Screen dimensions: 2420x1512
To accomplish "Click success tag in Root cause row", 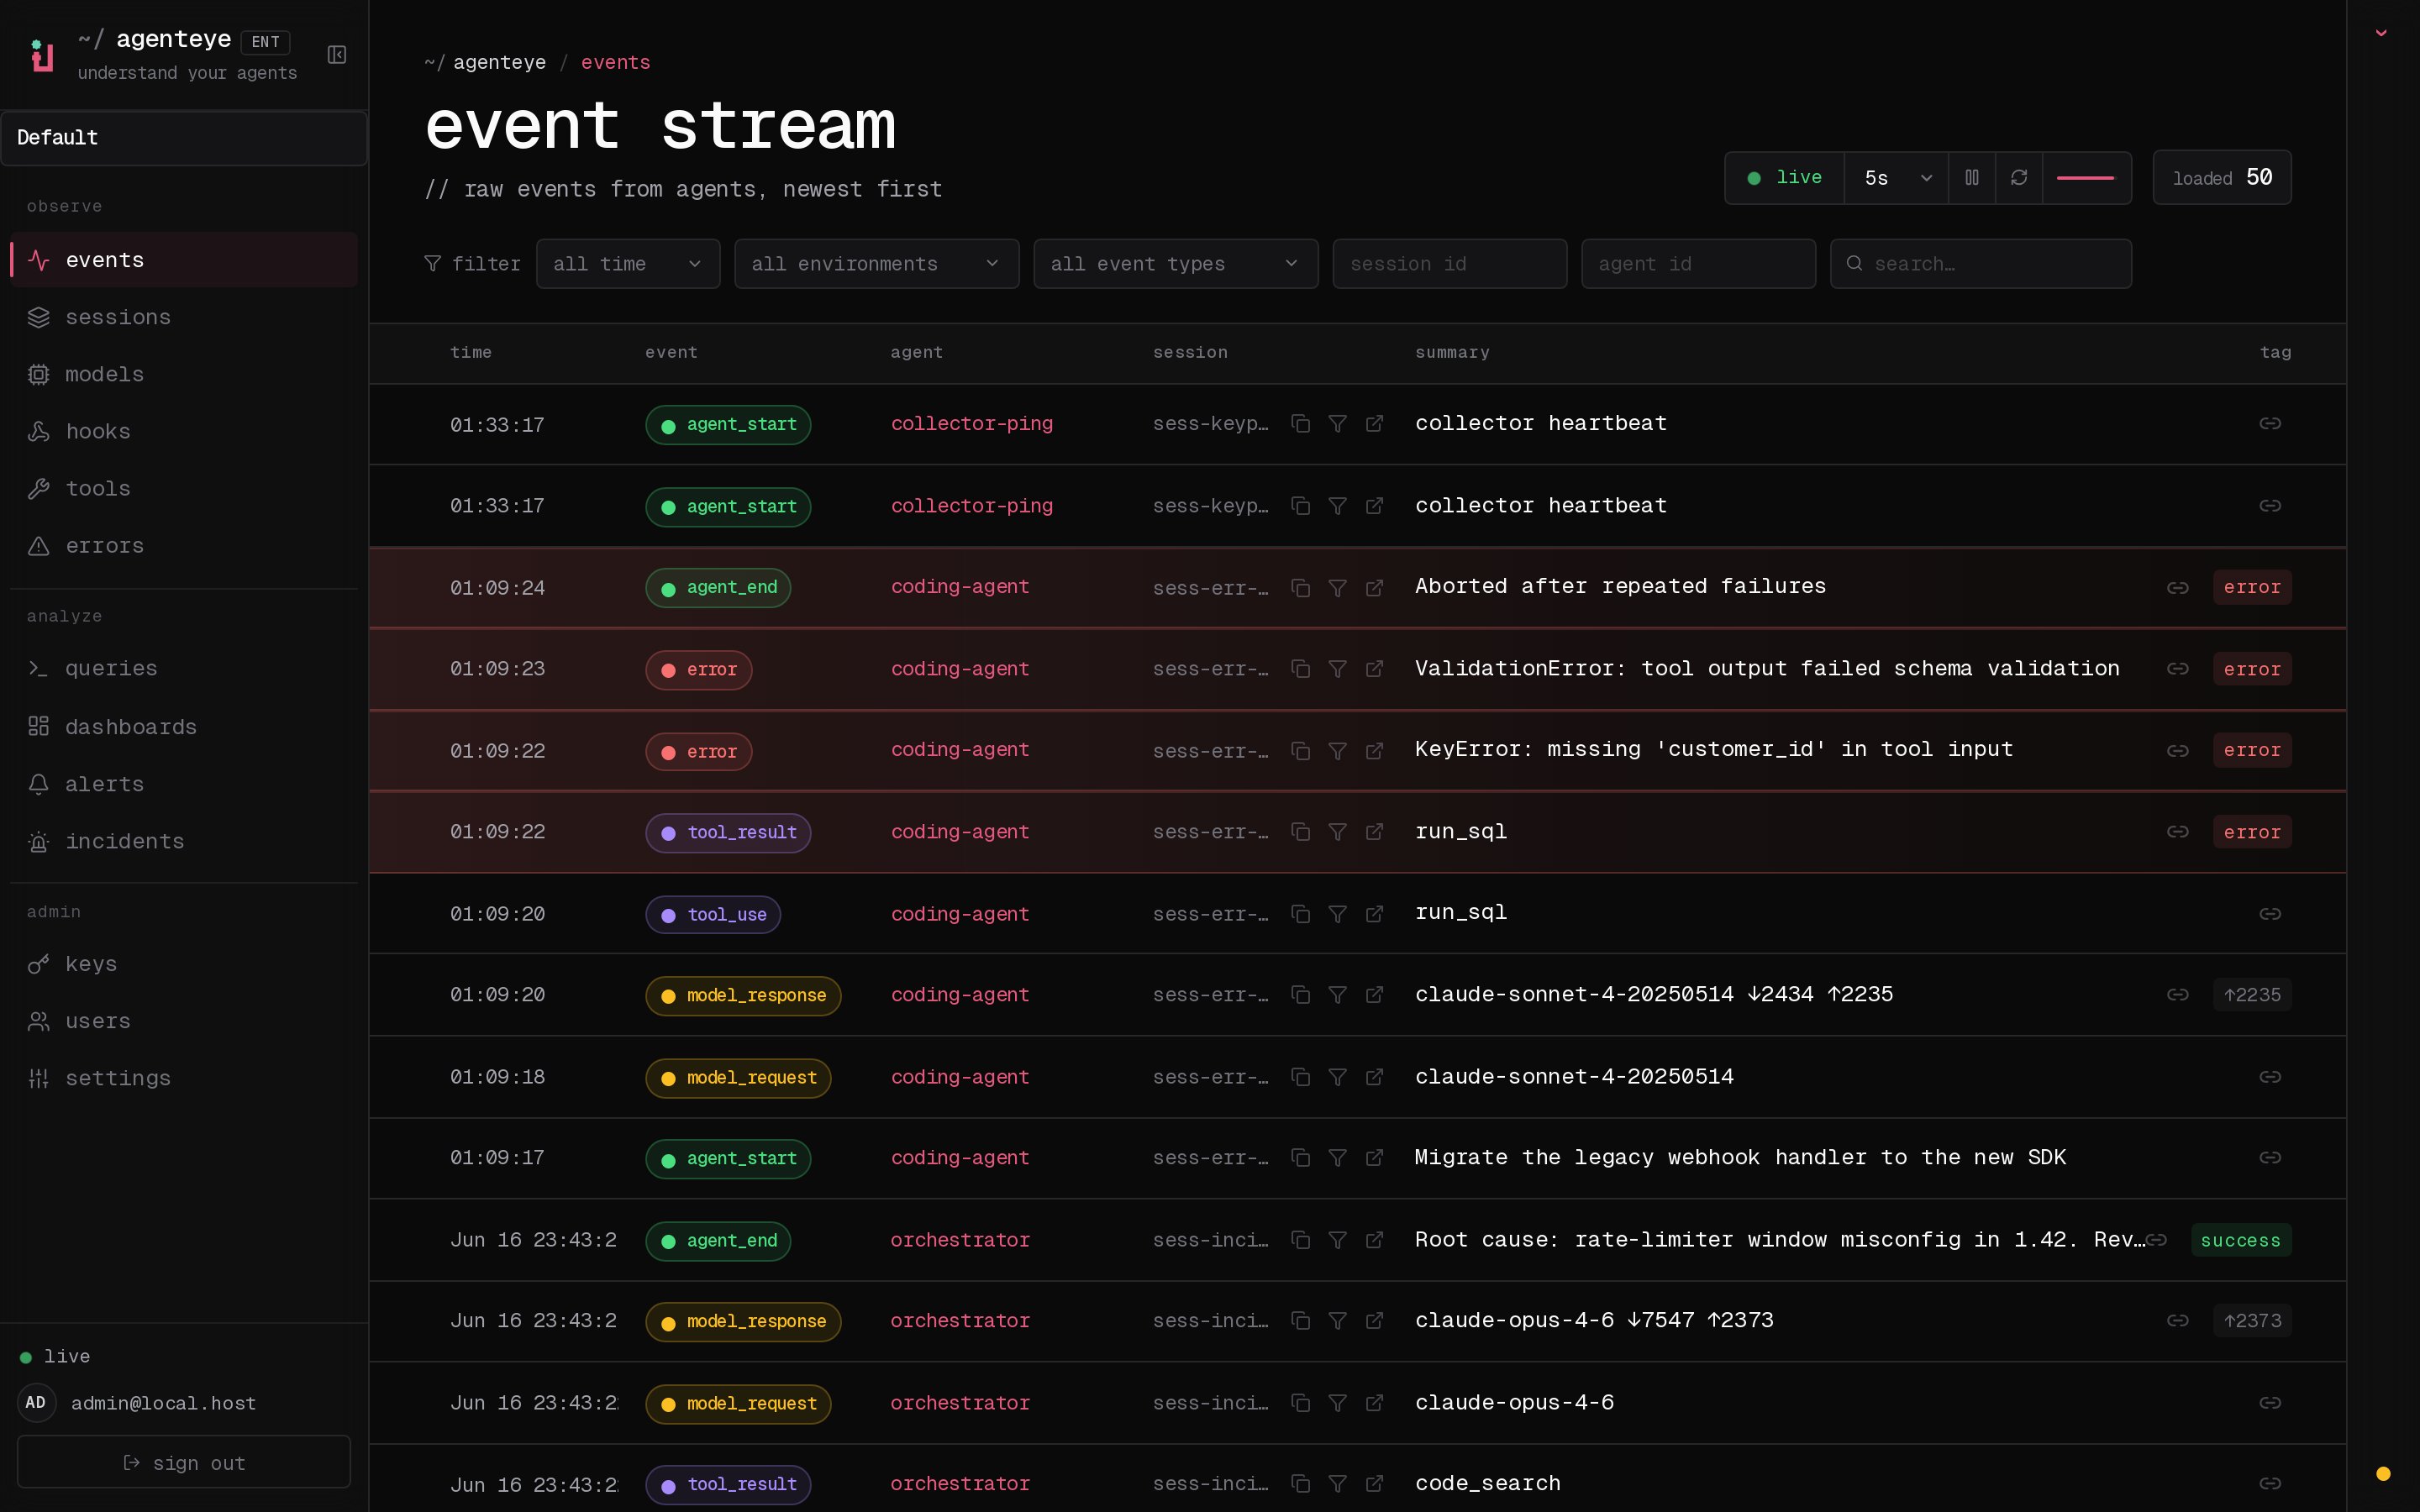I will (2240, 1240).
